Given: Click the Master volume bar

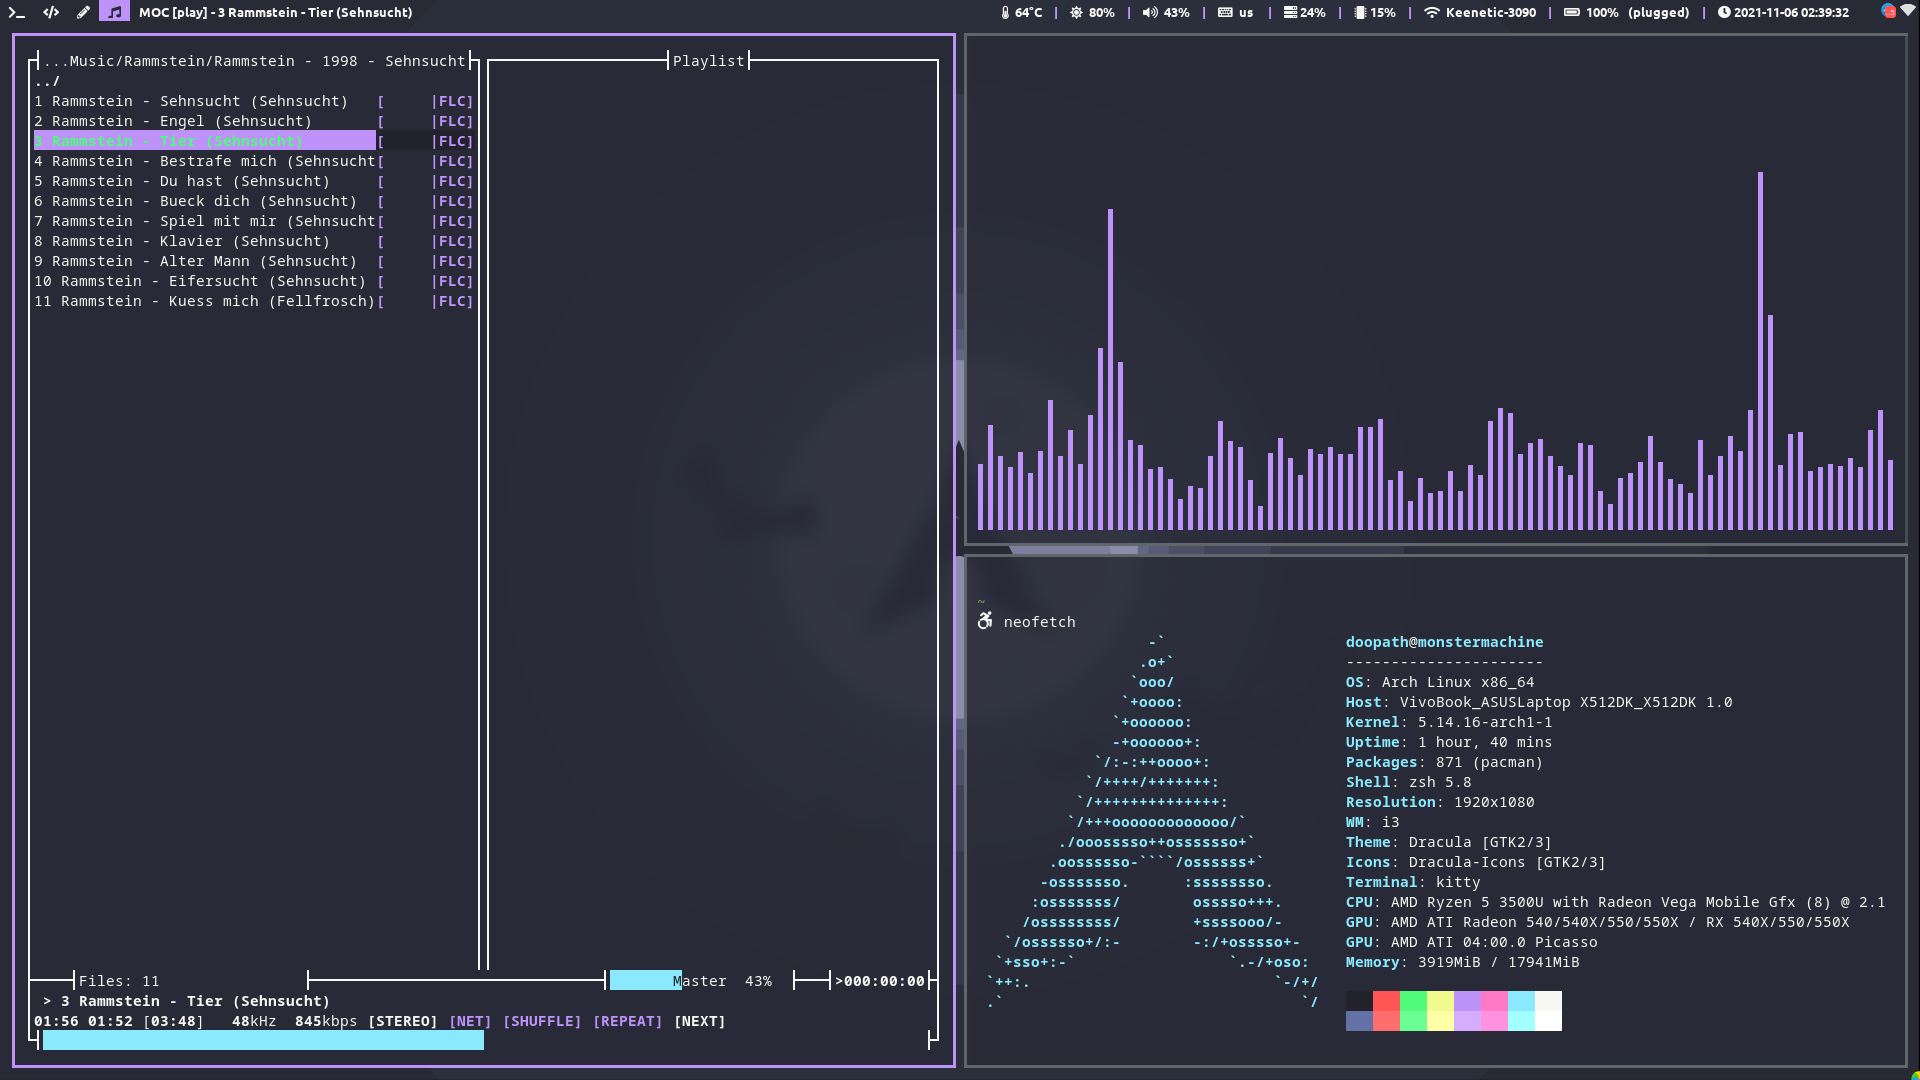Looking at the screenshot, I should (x=646, y=981).
